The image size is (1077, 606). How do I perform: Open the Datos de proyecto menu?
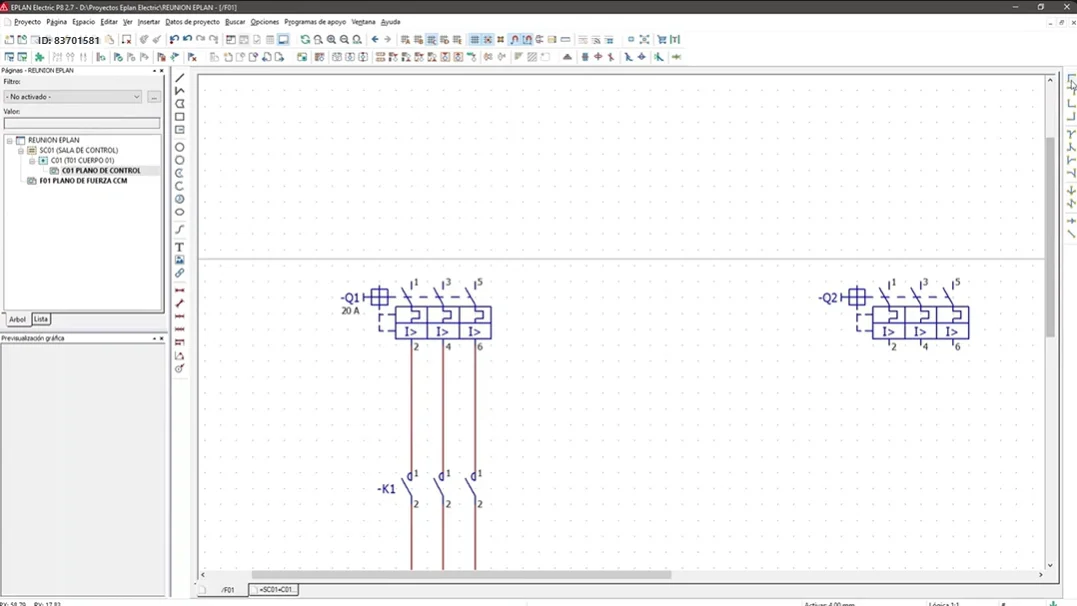(x=192, y=22)
